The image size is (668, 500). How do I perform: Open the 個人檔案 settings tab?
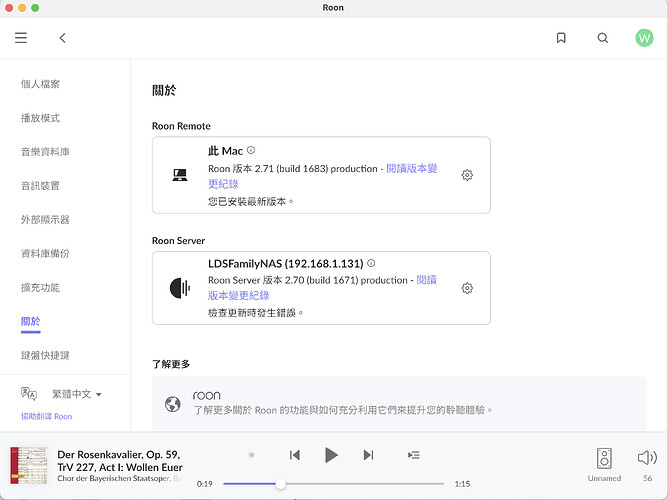[x=40, y=84]
